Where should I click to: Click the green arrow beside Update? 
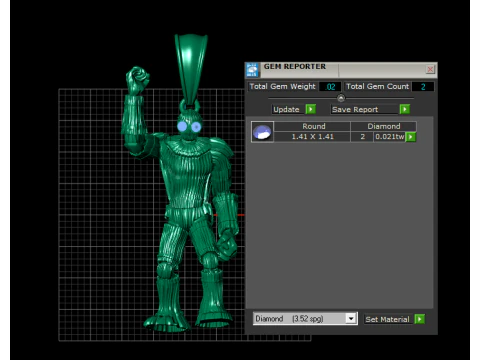pyautogui.click(x=311, y=109)
